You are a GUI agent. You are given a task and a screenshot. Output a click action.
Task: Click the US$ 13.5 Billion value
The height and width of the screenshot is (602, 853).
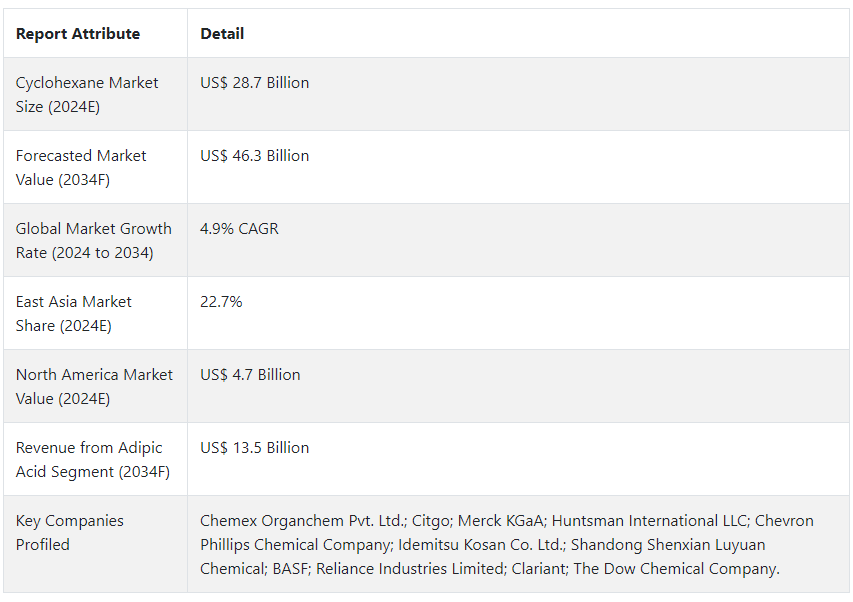[x=255, y=448]
